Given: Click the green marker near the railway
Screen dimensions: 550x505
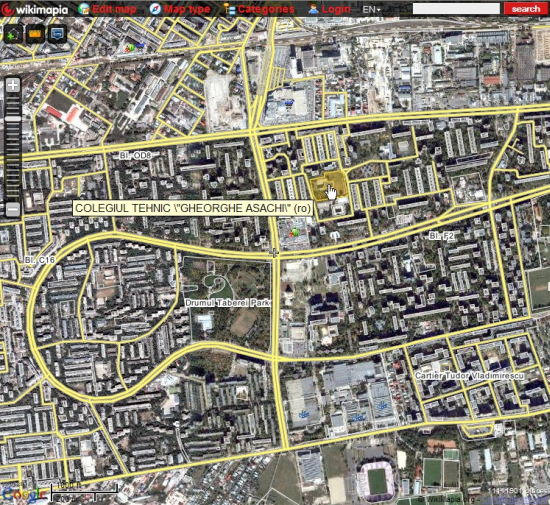Looking at the screenshot, I should tap(130, 48).
